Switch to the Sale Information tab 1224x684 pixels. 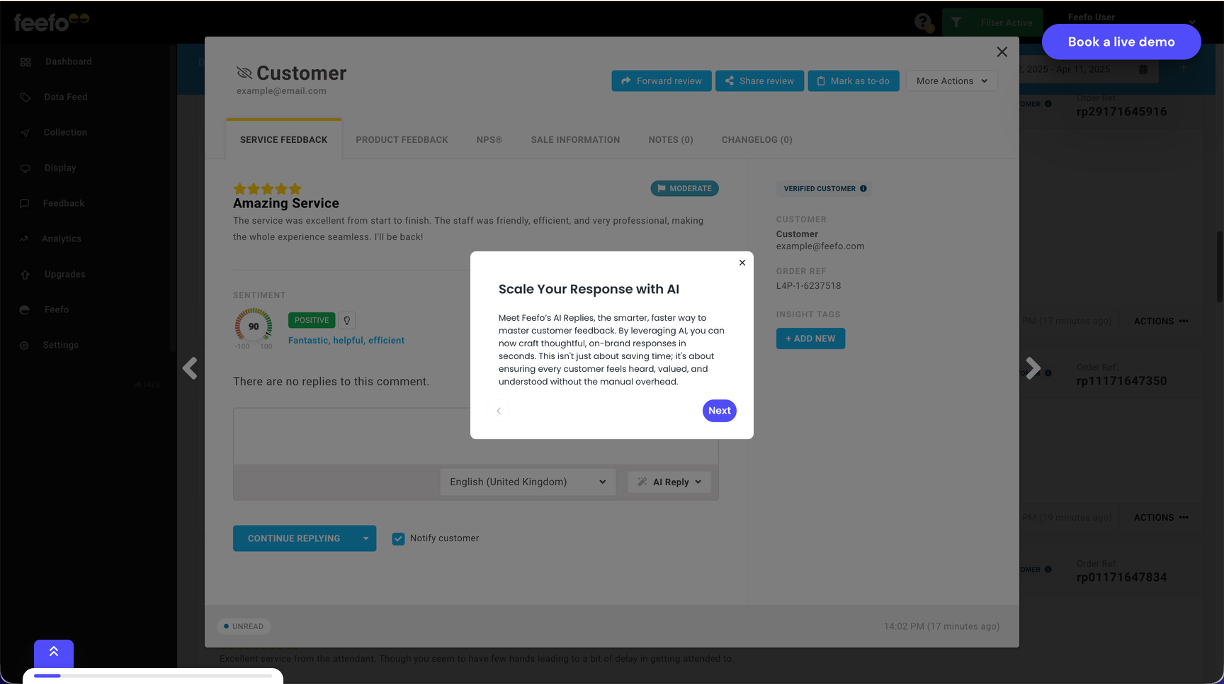pyautogui.click(x=575, y=140)
